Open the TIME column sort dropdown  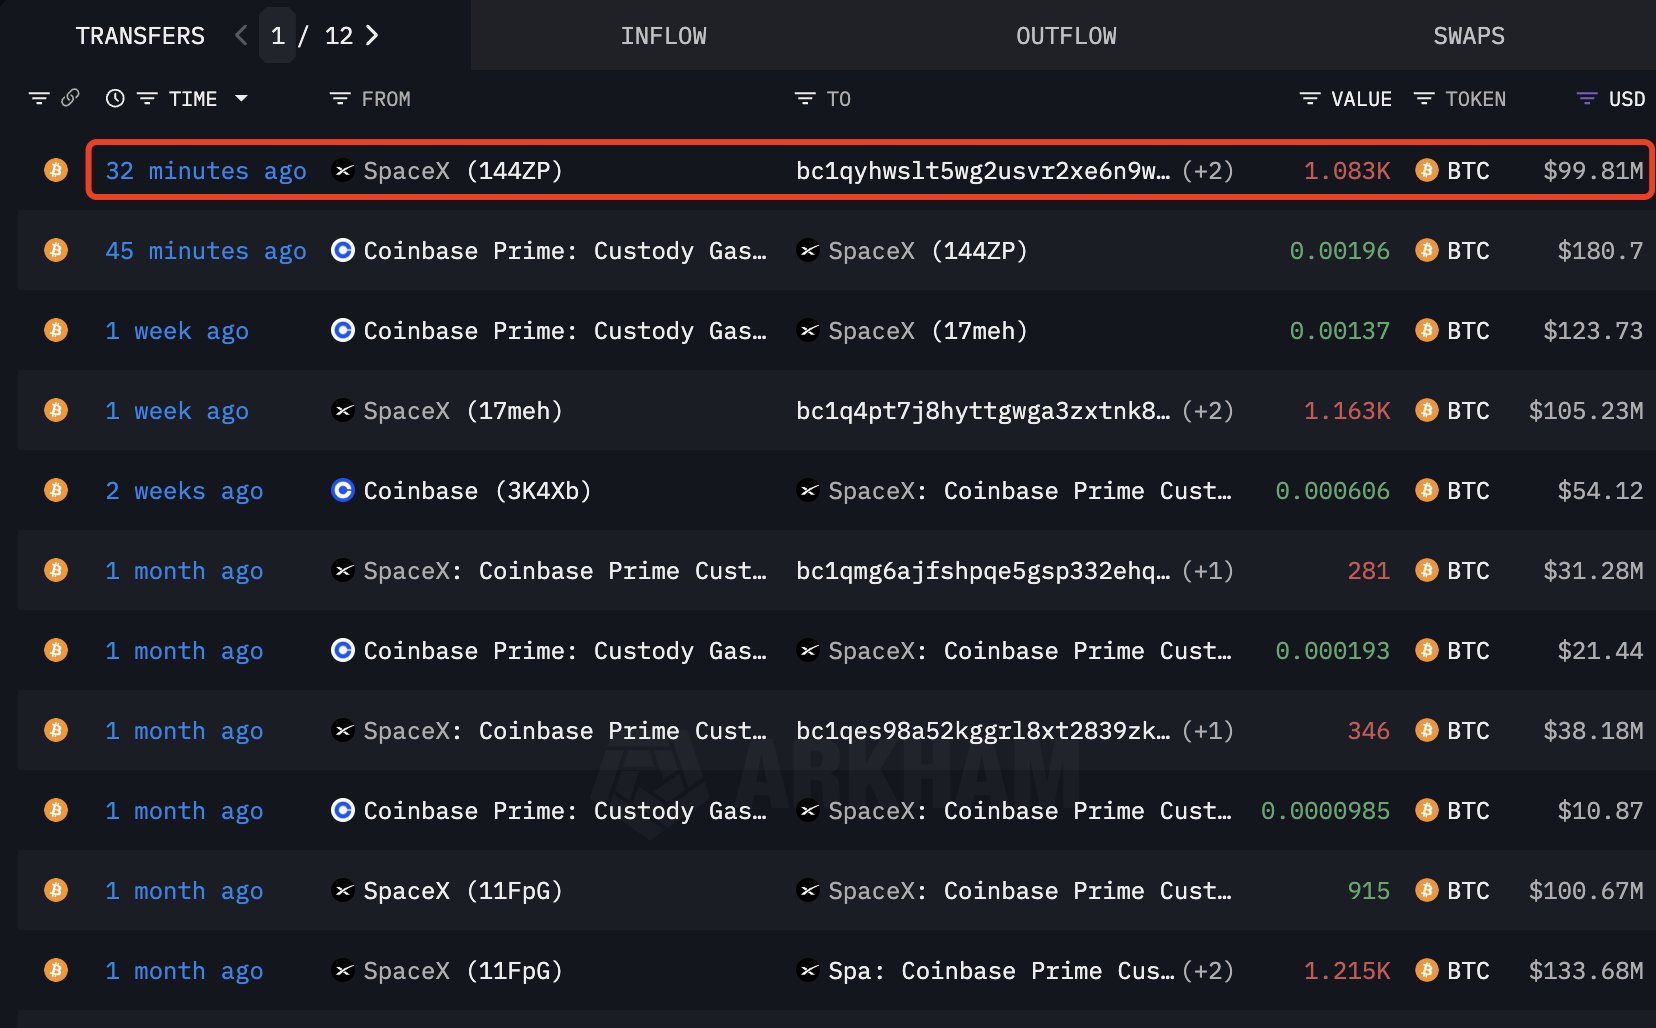[x=241, y=98]
